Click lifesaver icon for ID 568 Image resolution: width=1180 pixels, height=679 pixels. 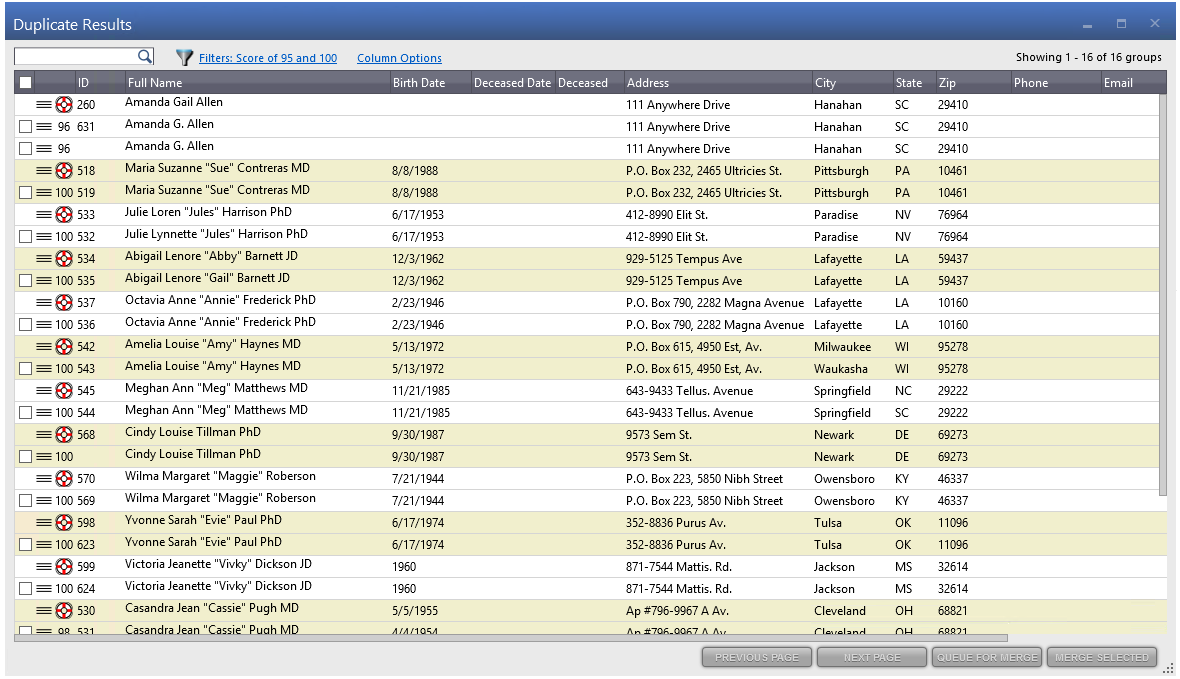(x=64, y=434)
